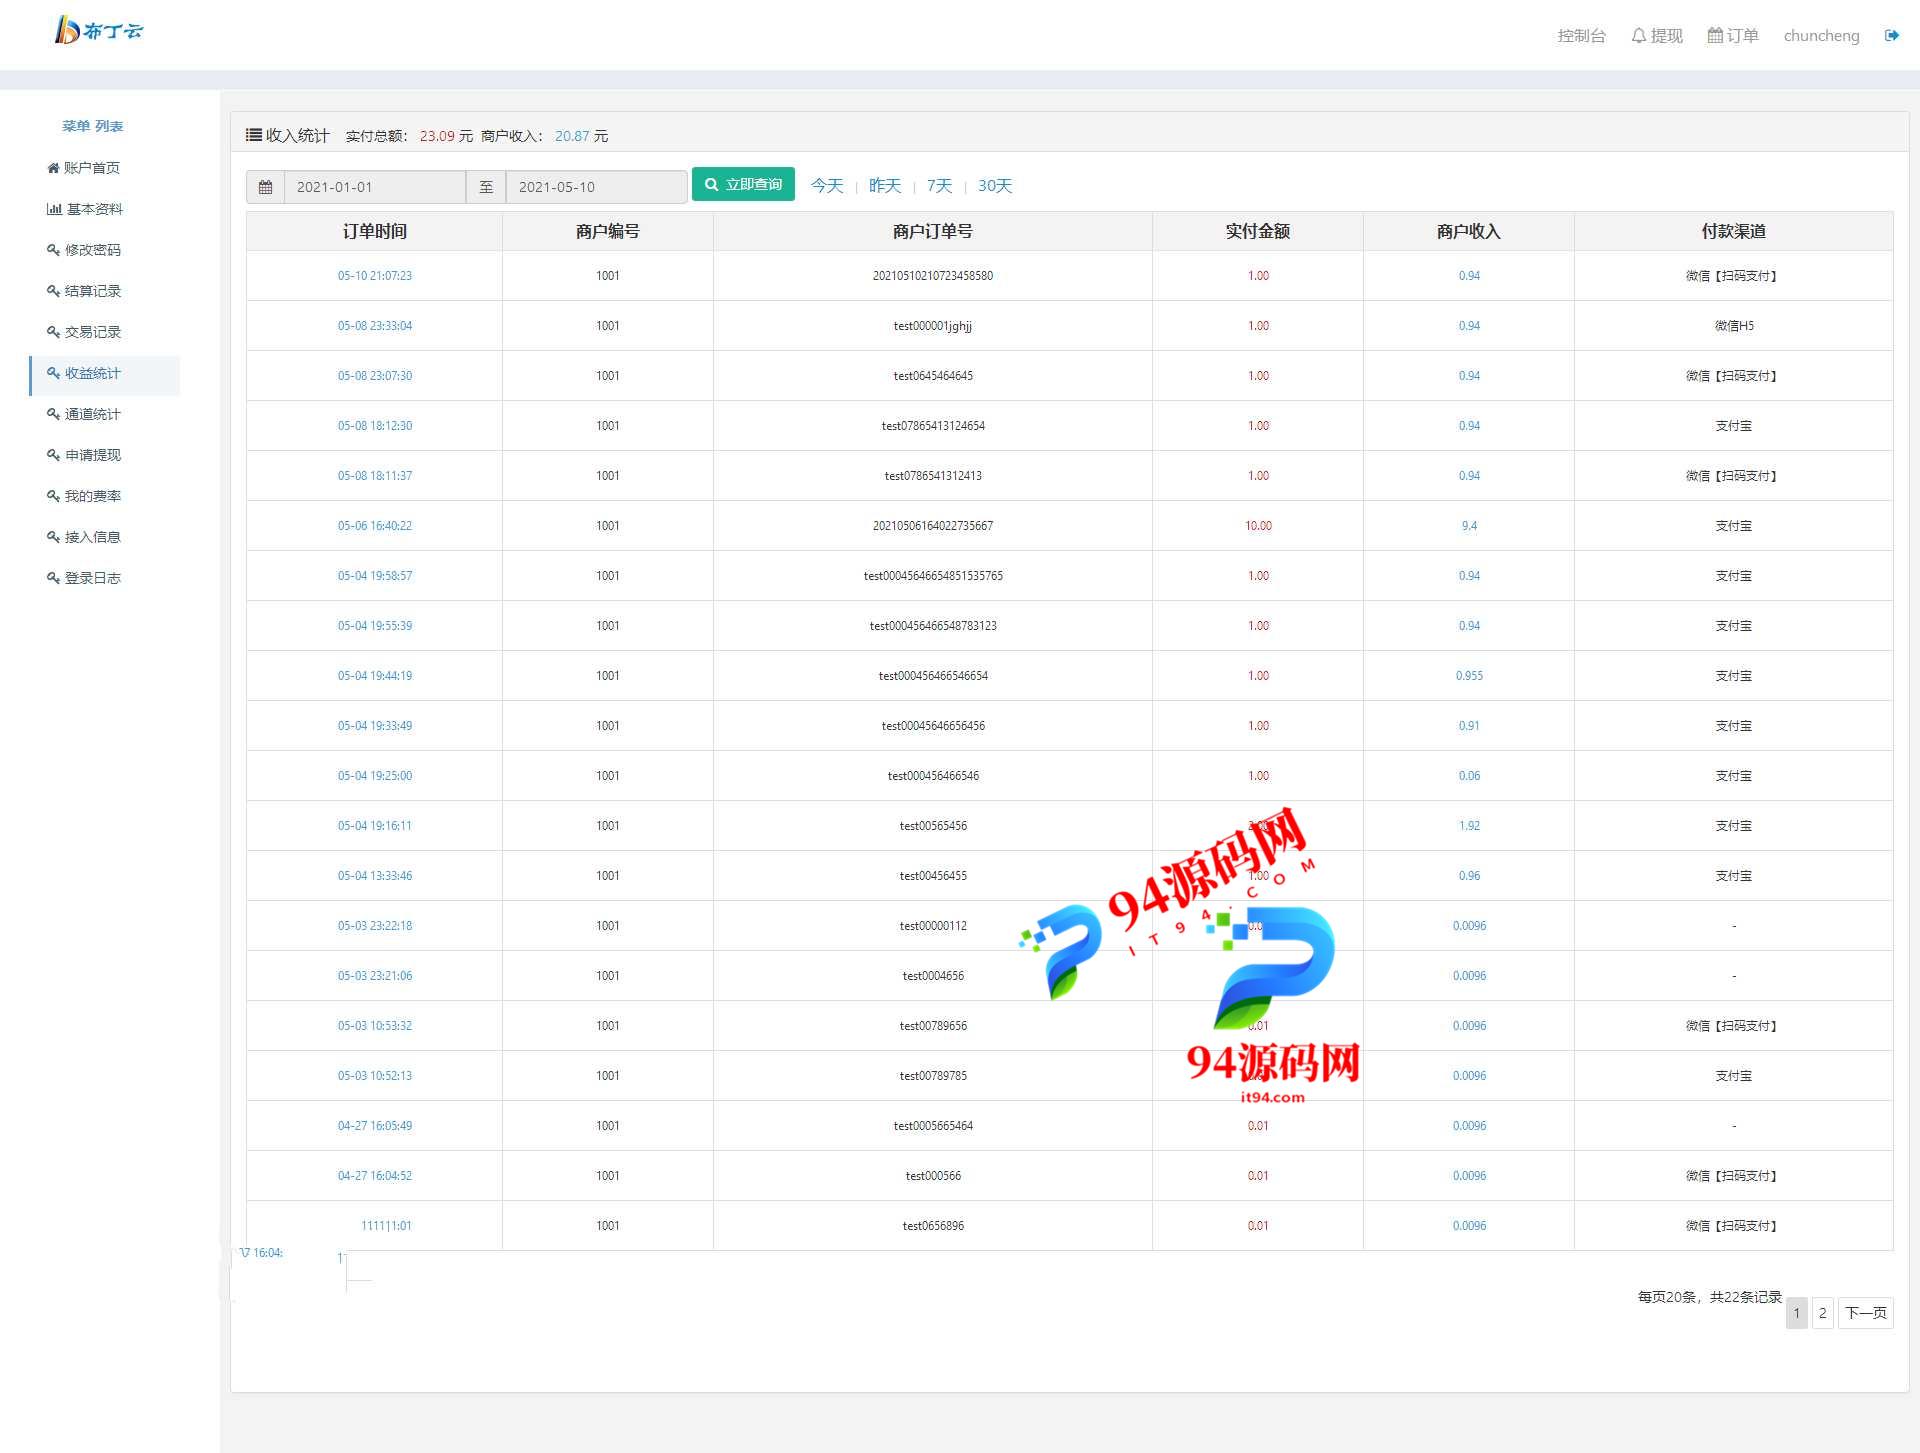The width and height of the screenshot is (1920, 1453).
Task: Open 我的费率 in sidebar
Action: [x=84, y=496]
